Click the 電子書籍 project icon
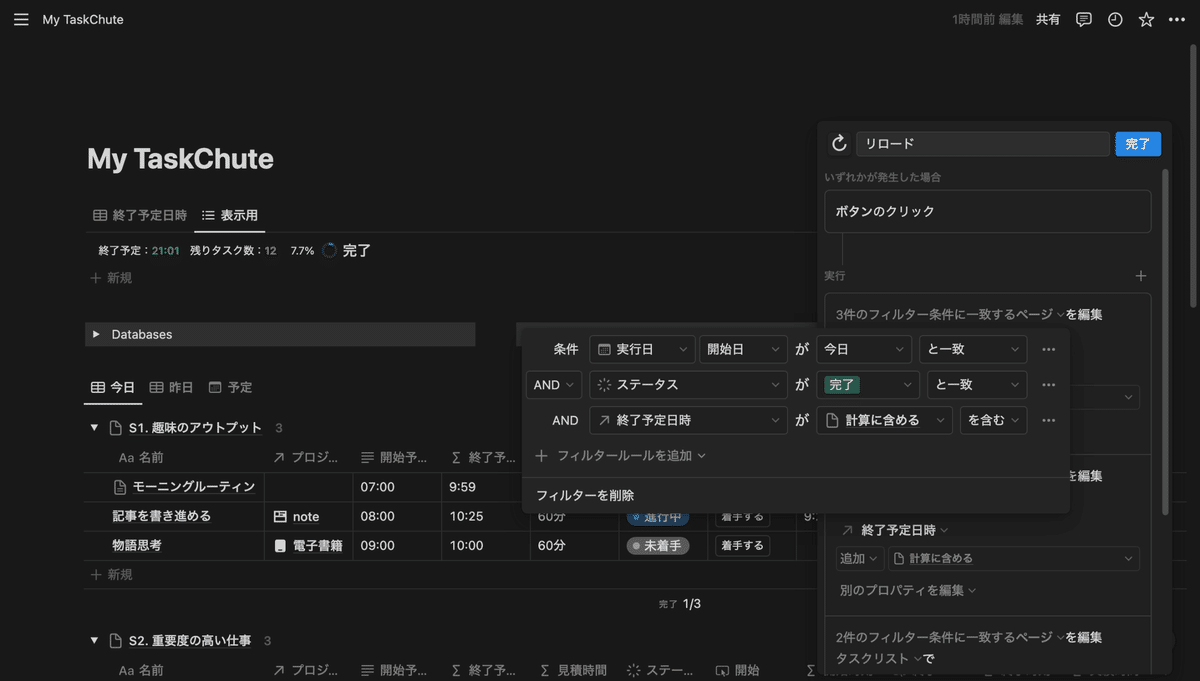This screenshot has width=1200, height=681. [x=281, y=546]
